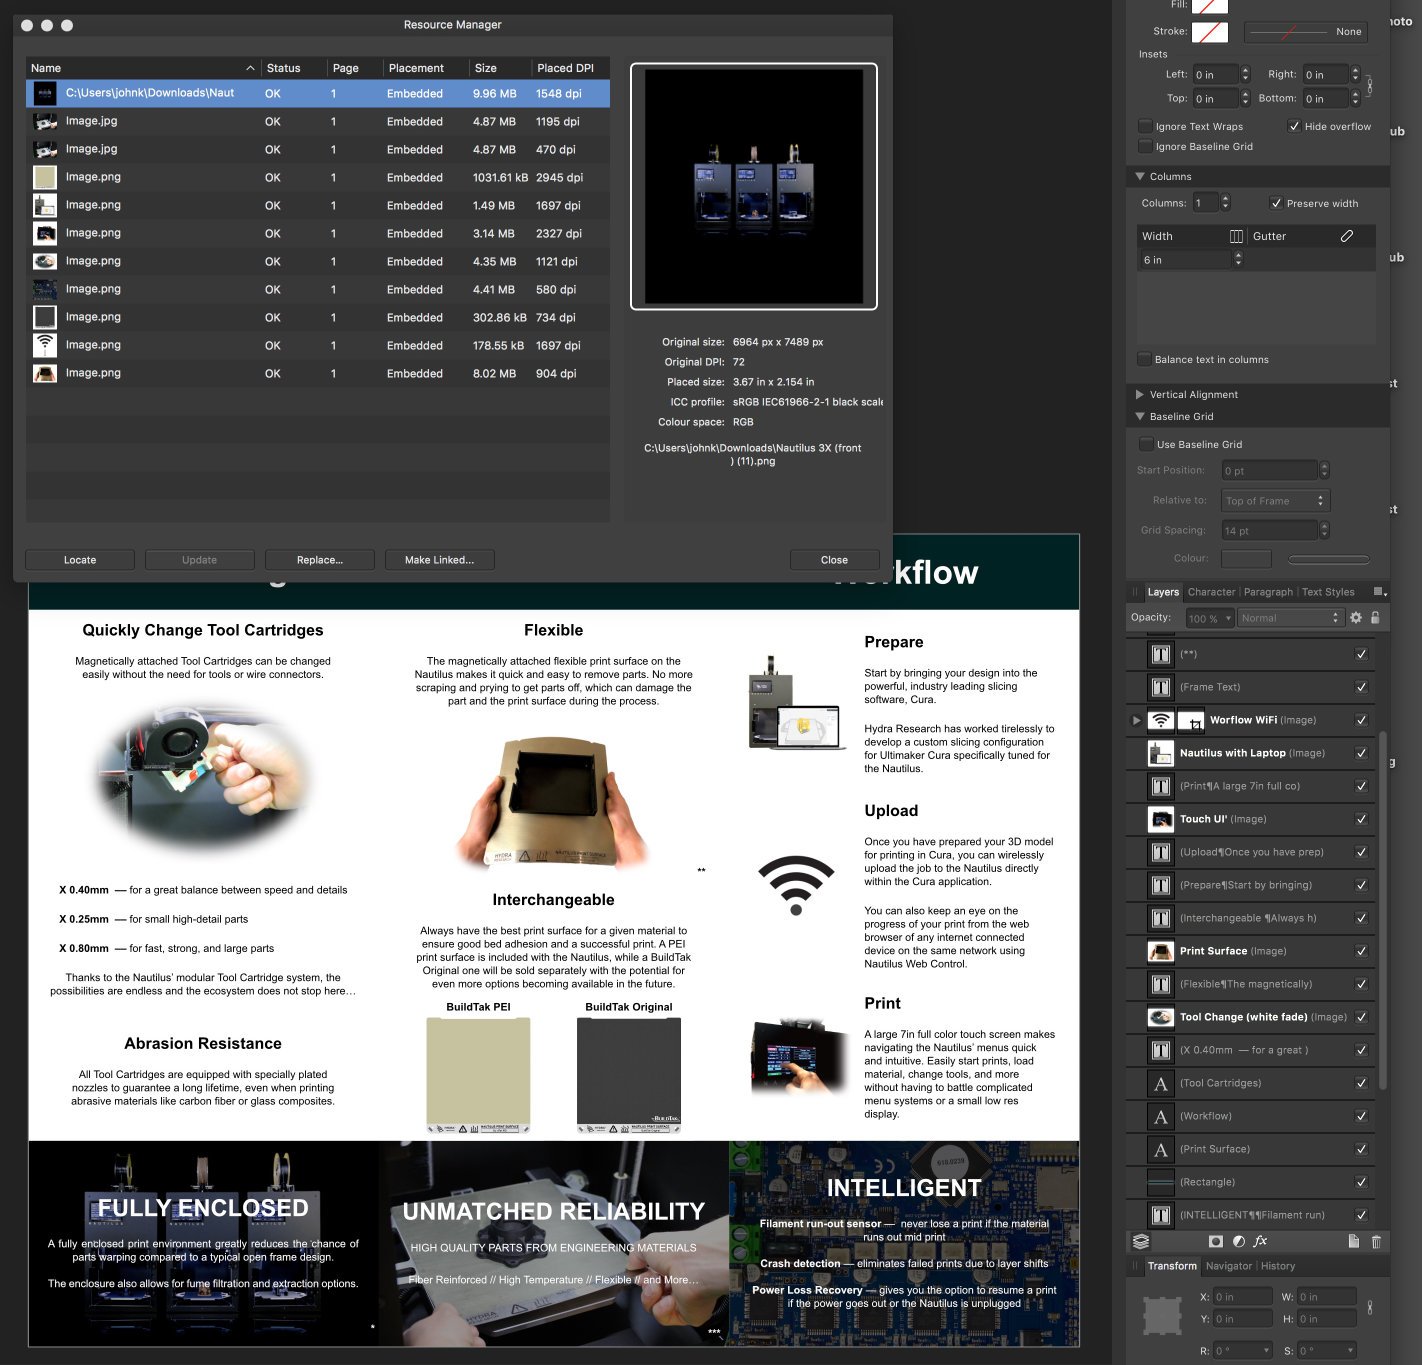The height and width of the screenshot is (1365, 1422).
Task: Click the columns icon beside Width header
Action: 1236,236
